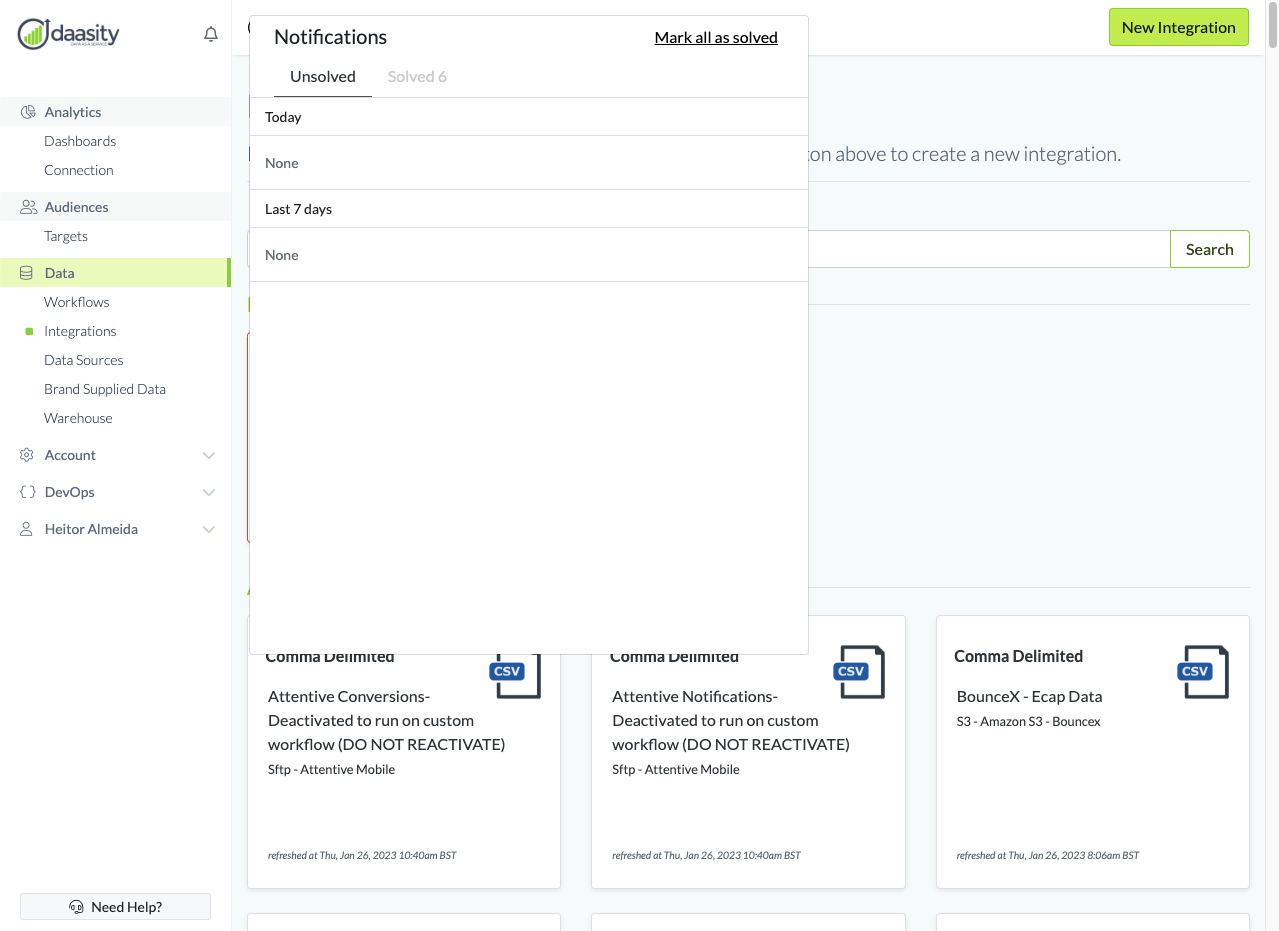Open Workflows in the sidebar
Image resolution: width=1279 pixels, height=931 pixels.
(x=77, y=302)
